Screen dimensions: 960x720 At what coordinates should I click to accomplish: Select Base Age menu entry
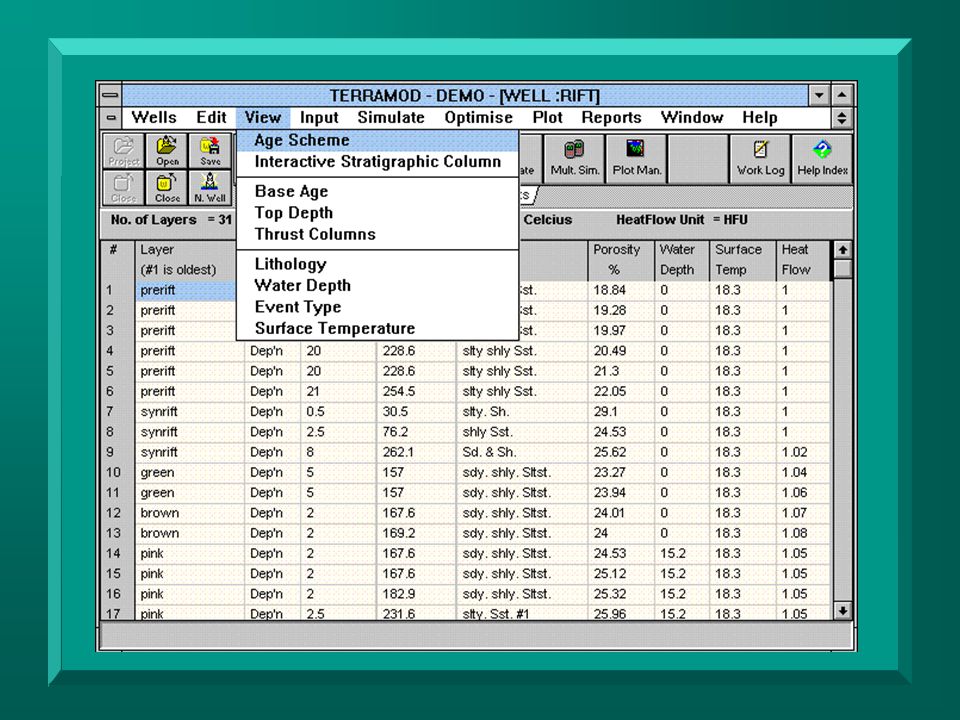pos(378,191)
